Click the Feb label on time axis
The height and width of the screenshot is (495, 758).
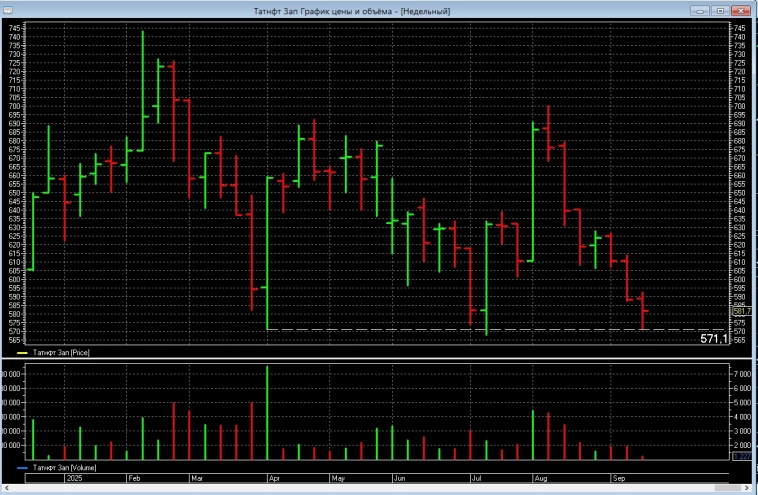(x=134, y=479)
